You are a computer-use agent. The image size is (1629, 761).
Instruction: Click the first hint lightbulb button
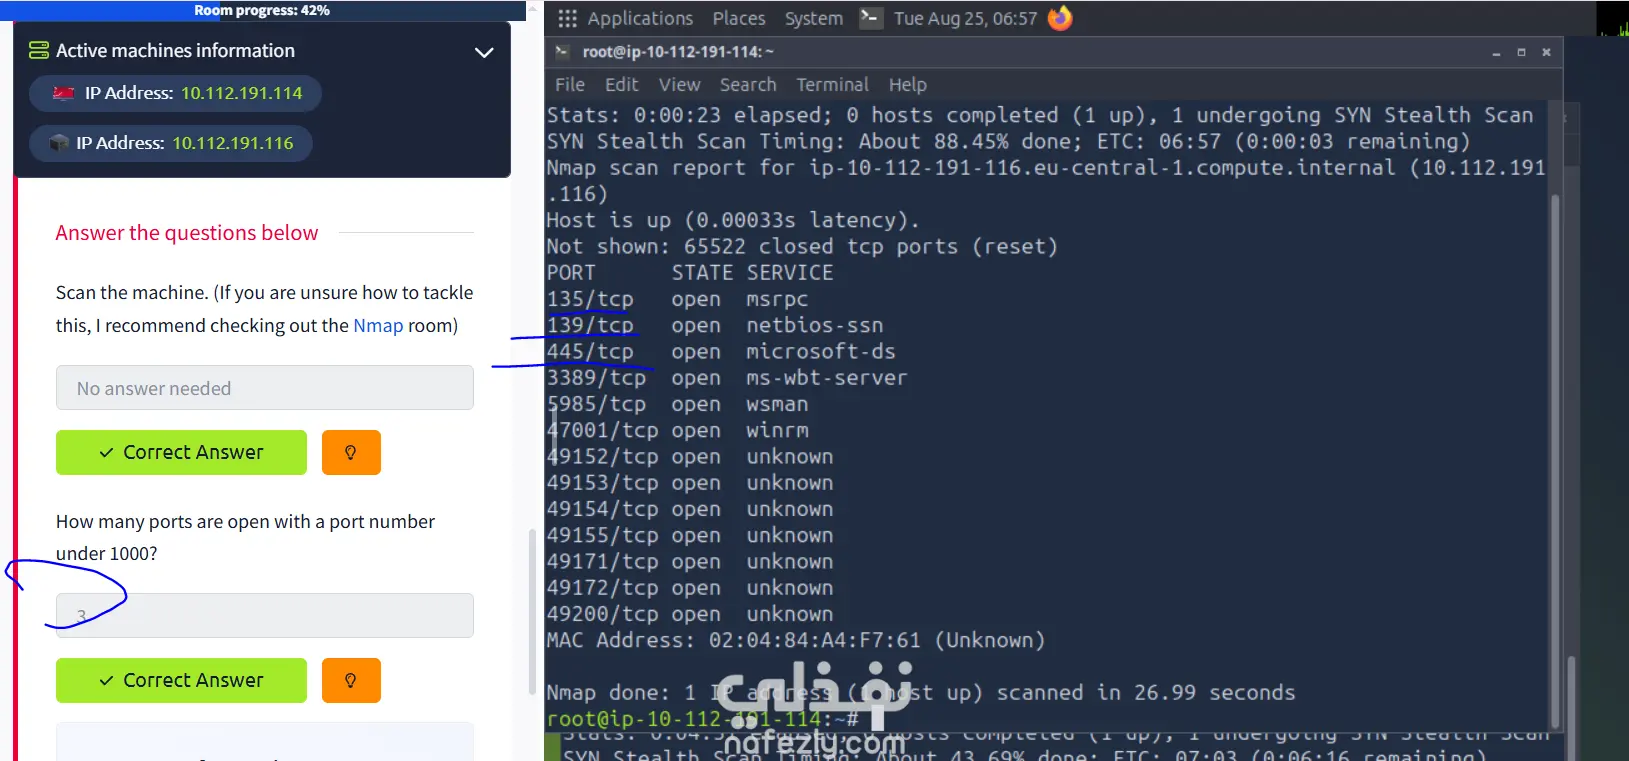[x=351, y=452]
